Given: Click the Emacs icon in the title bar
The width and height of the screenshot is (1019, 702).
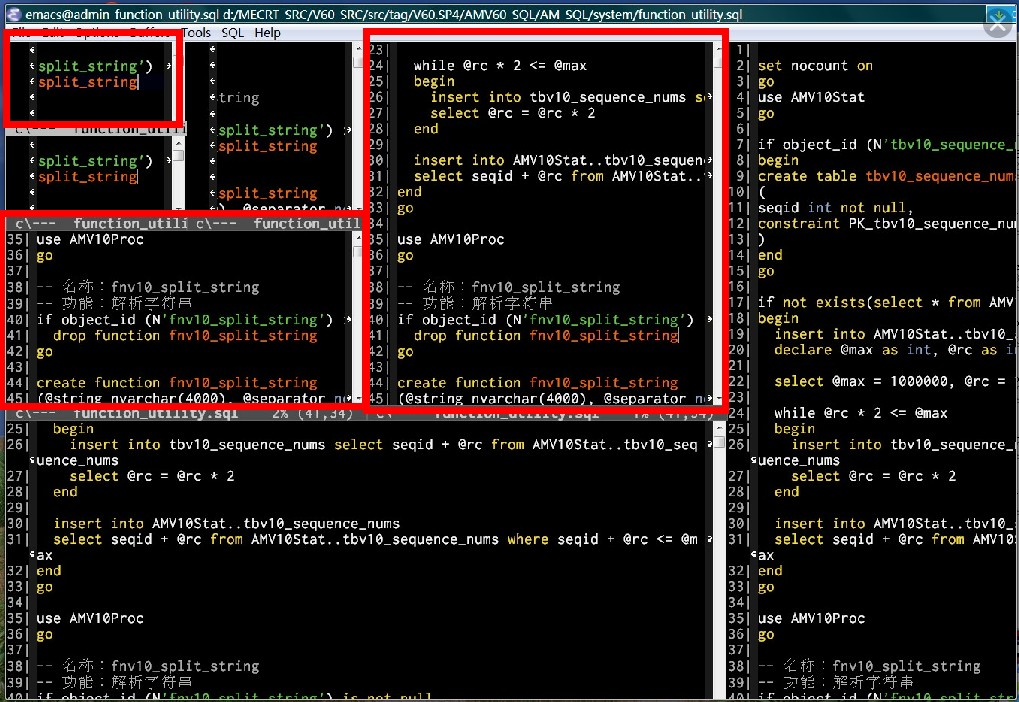Looking at the screenshot, I should click(10, 13).
